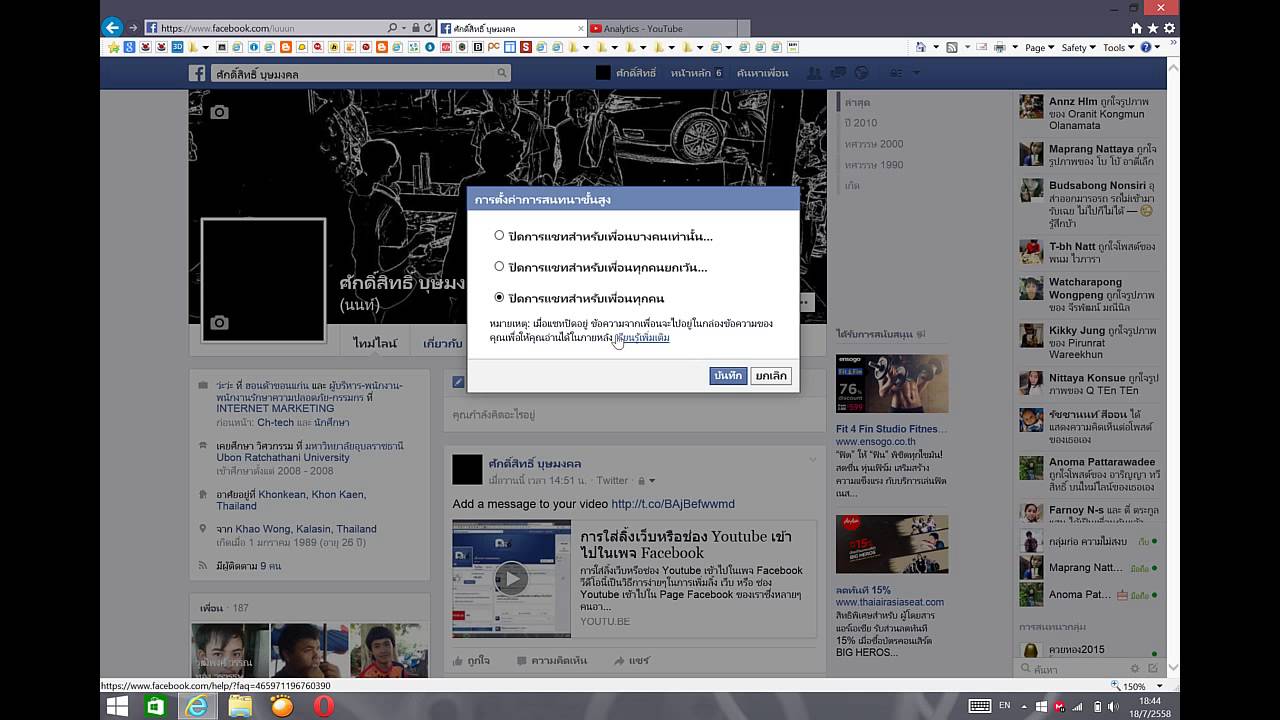Open the home link with badge 6

click(x=696, y=73)
